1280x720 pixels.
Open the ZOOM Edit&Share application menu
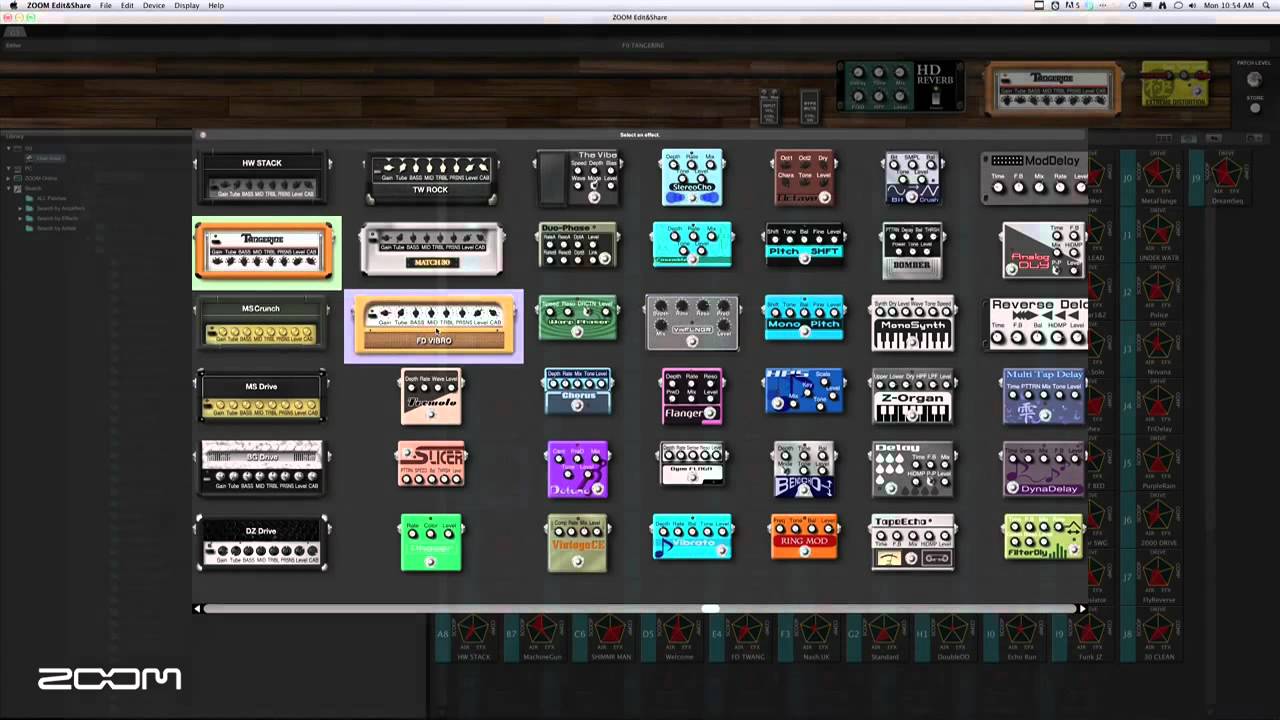[59, 6]
